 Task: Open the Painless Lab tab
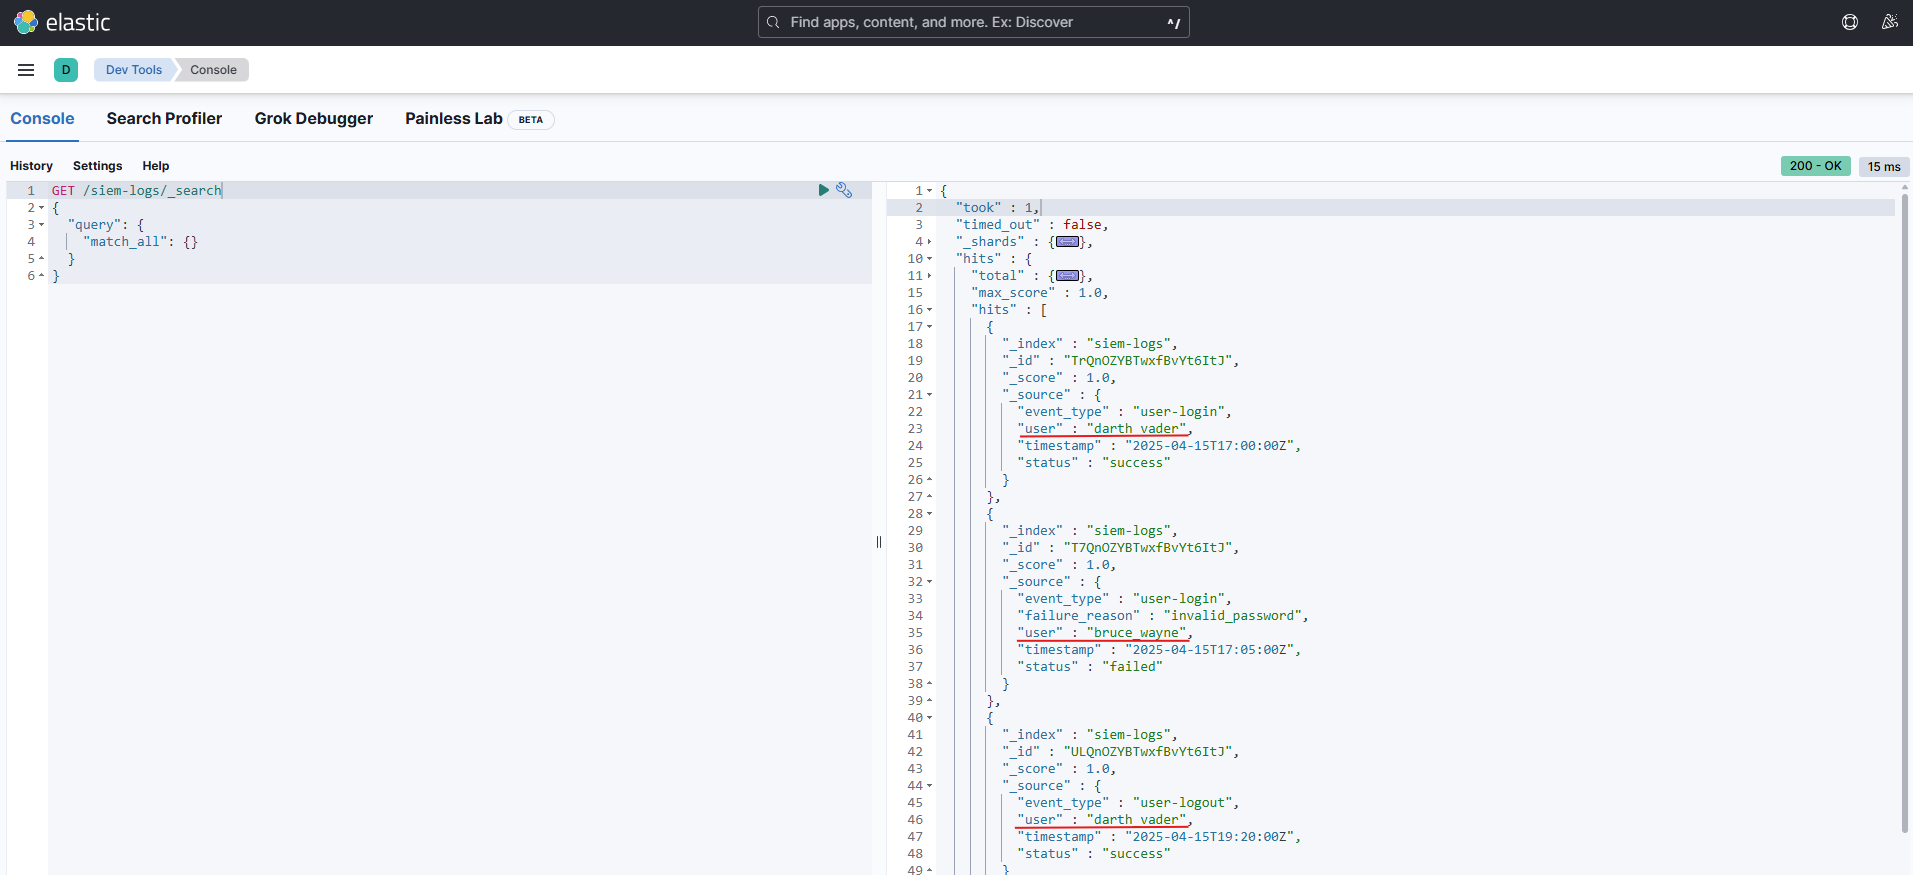454,119
